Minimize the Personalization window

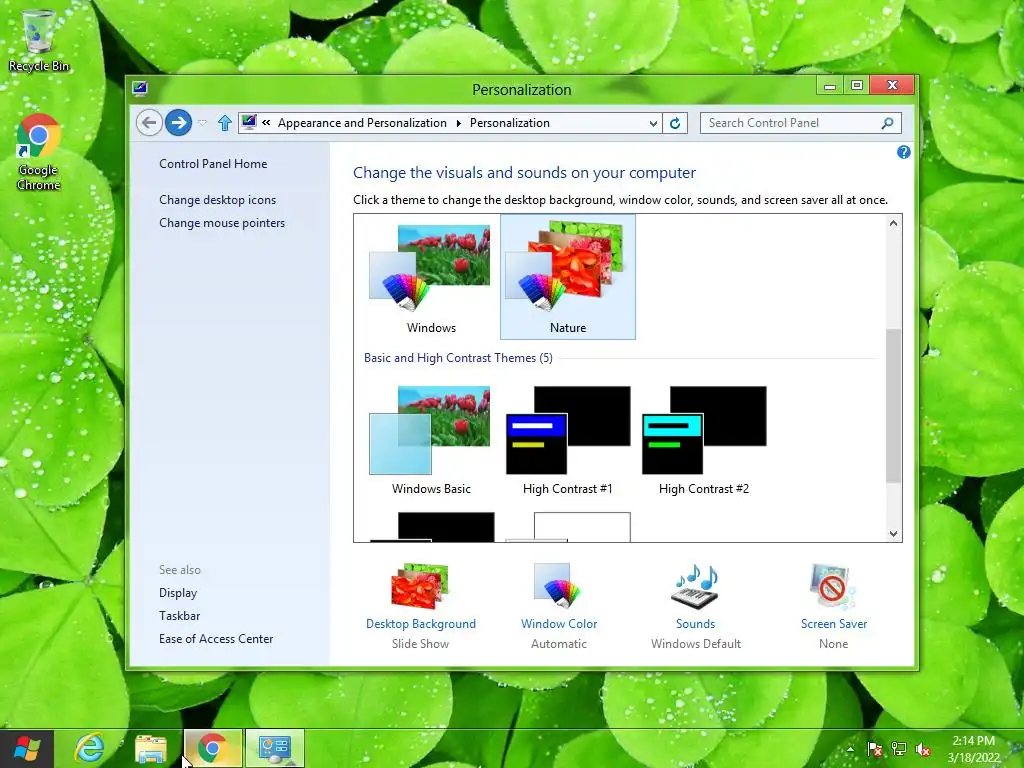click(830, 86)
